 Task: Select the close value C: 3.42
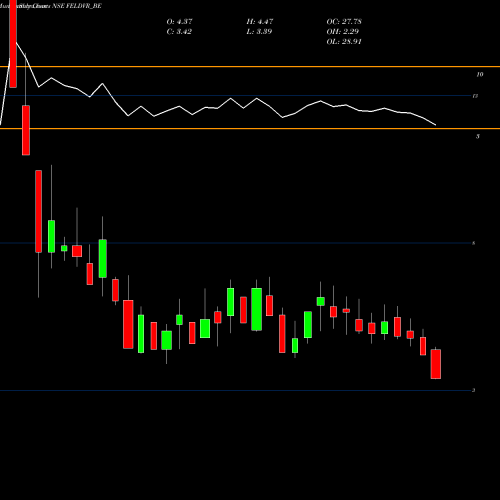[x=179, y=32]
